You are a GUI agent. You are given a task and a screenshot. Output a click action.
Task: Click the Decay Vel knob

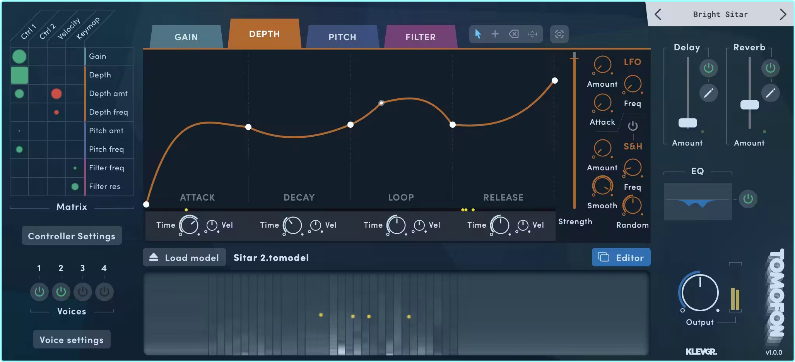tap(316, 225)
